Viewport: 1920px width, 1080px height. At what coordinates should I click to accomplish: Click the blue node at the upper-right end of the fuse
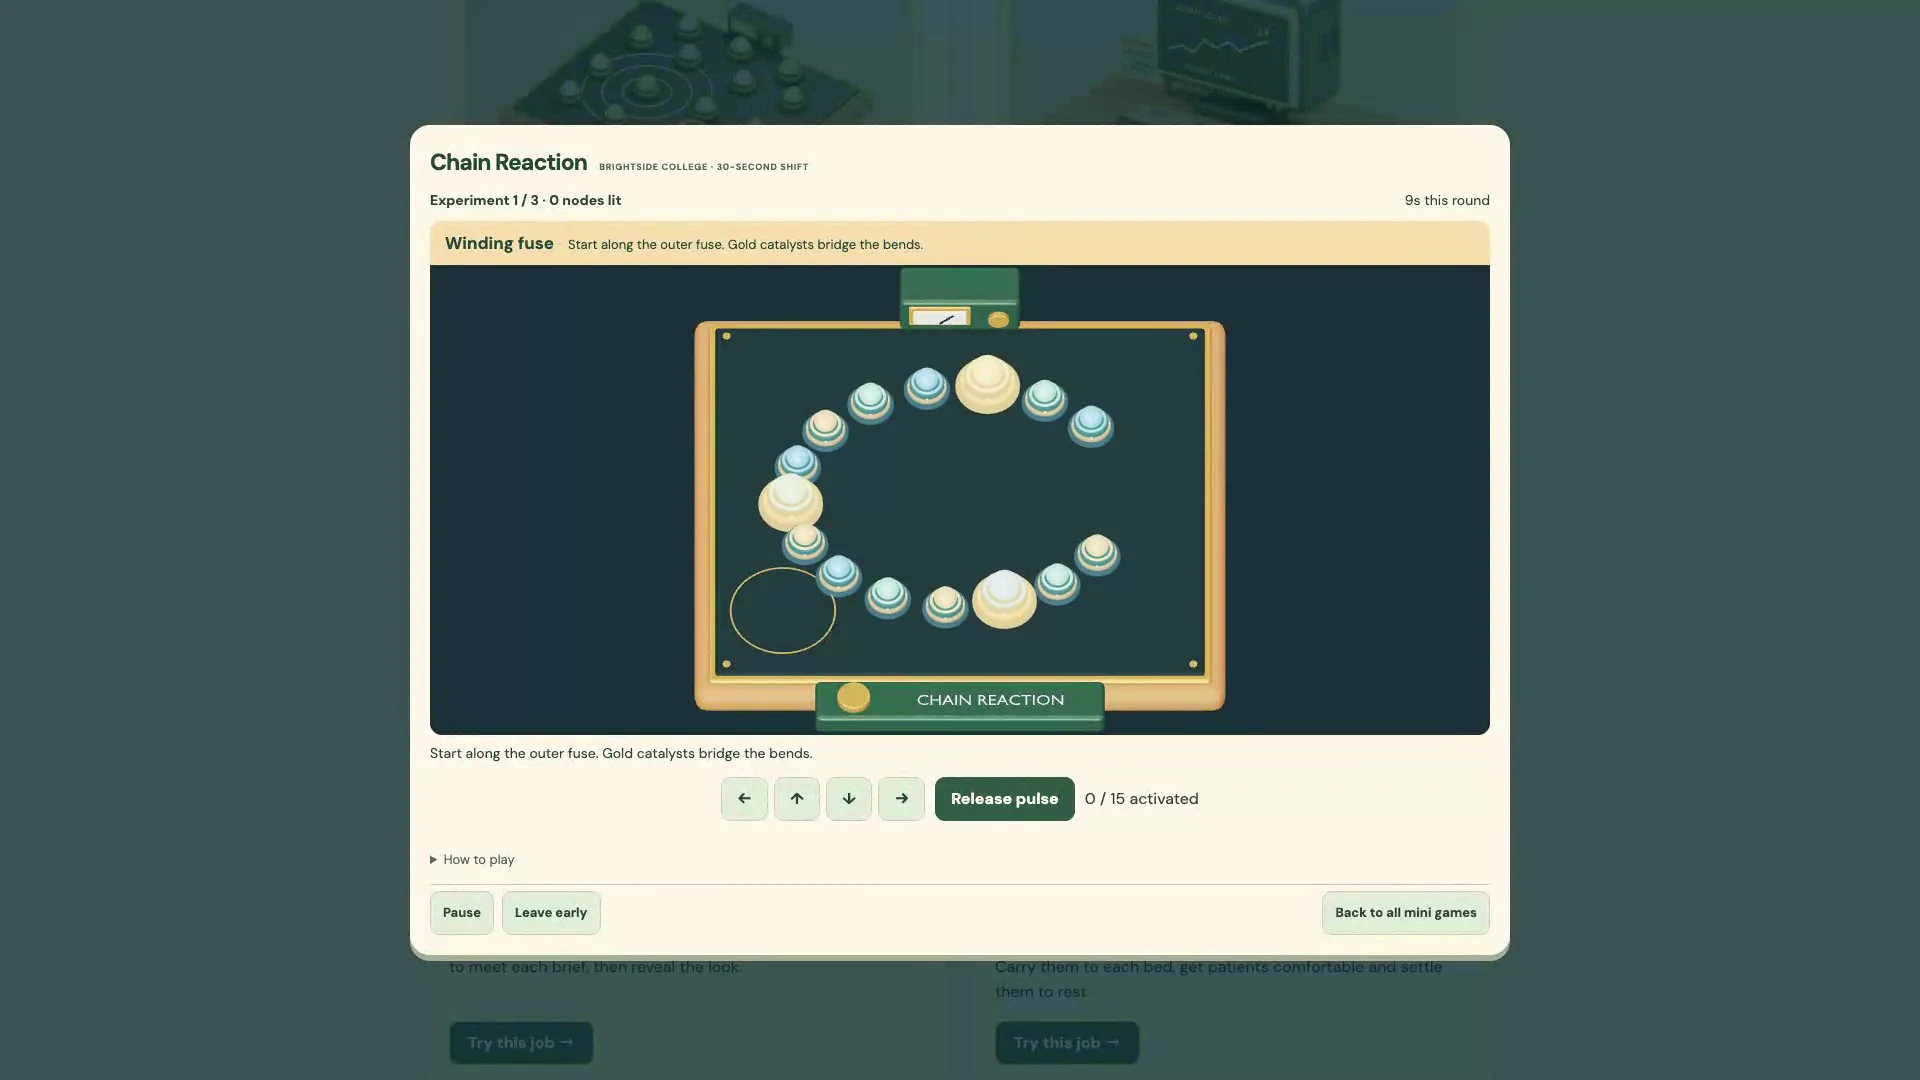pyautogui.click(x=1091, y=425)
